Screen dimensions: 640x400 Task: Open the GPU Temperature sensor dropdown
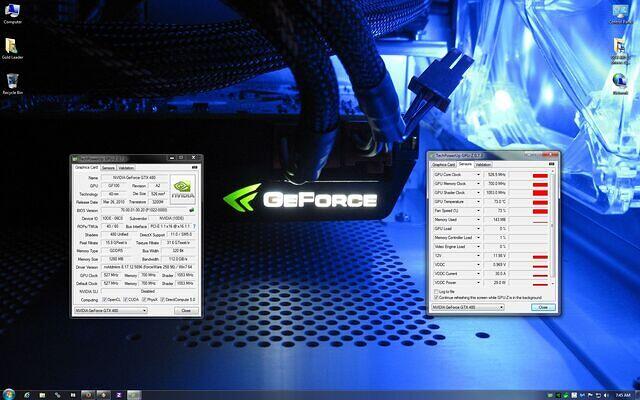478,202
